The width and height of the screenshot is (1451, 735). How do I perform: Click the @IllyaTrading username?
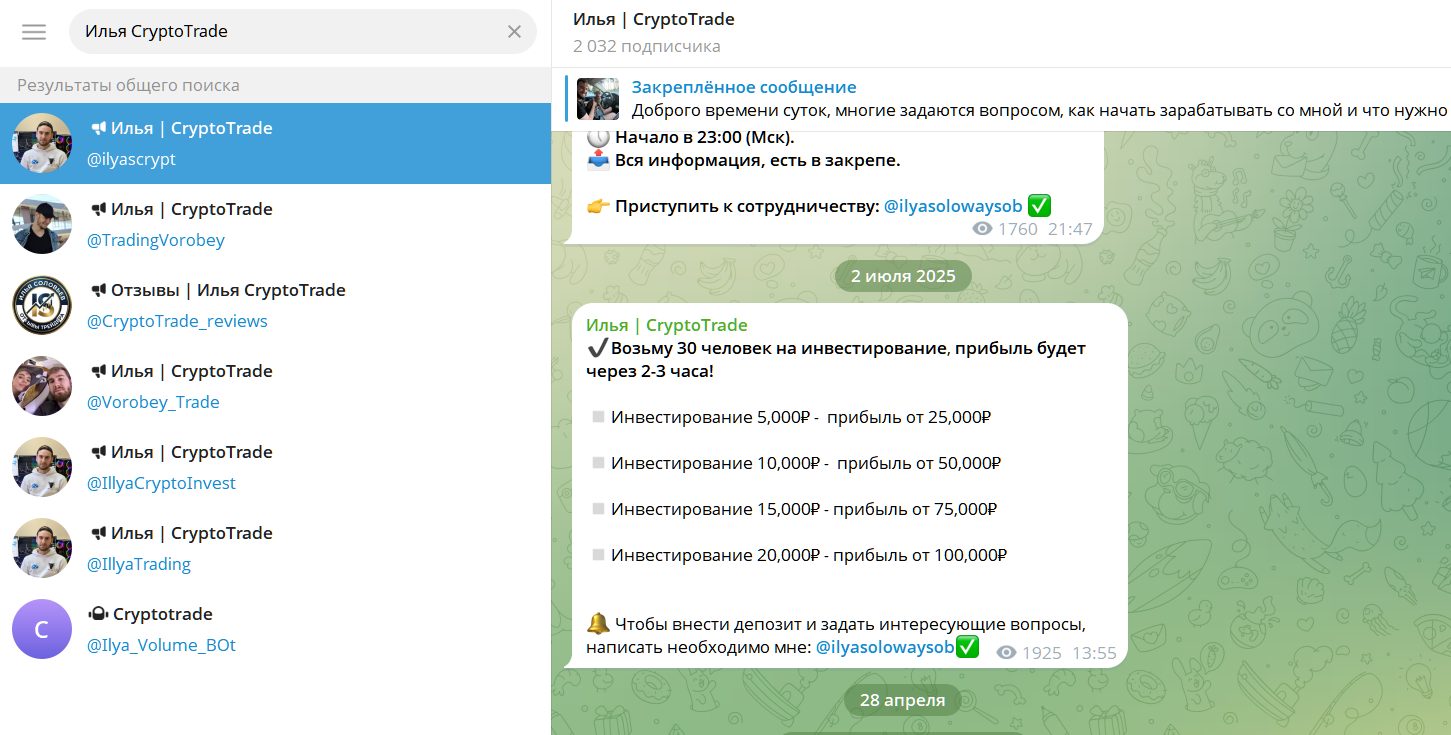click(139, 564)
